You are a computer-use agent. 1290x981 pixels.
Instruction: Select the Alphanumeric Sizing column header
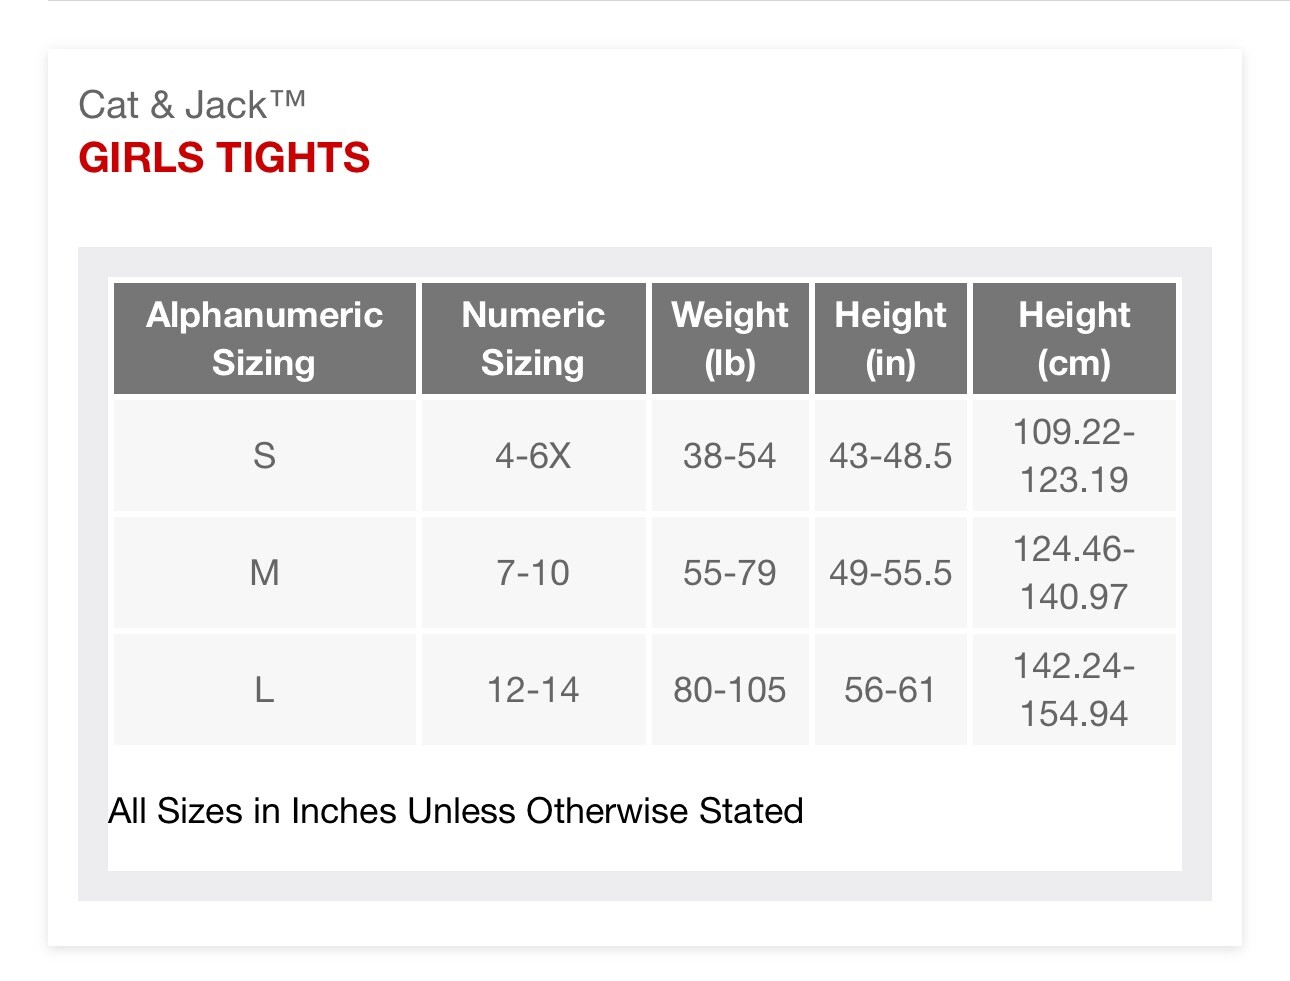265,338
